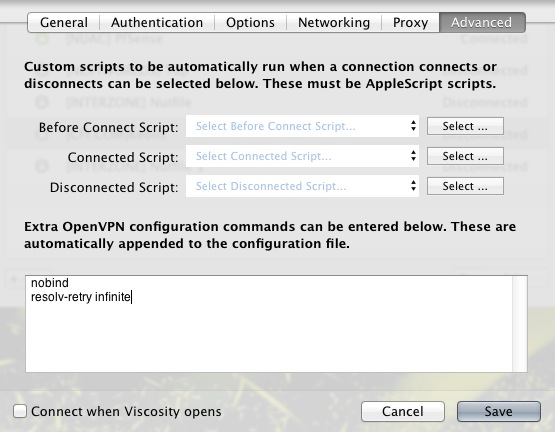The image size is (555, 432).
Task: Select the Options tab
Action: [x=250, y=23]
